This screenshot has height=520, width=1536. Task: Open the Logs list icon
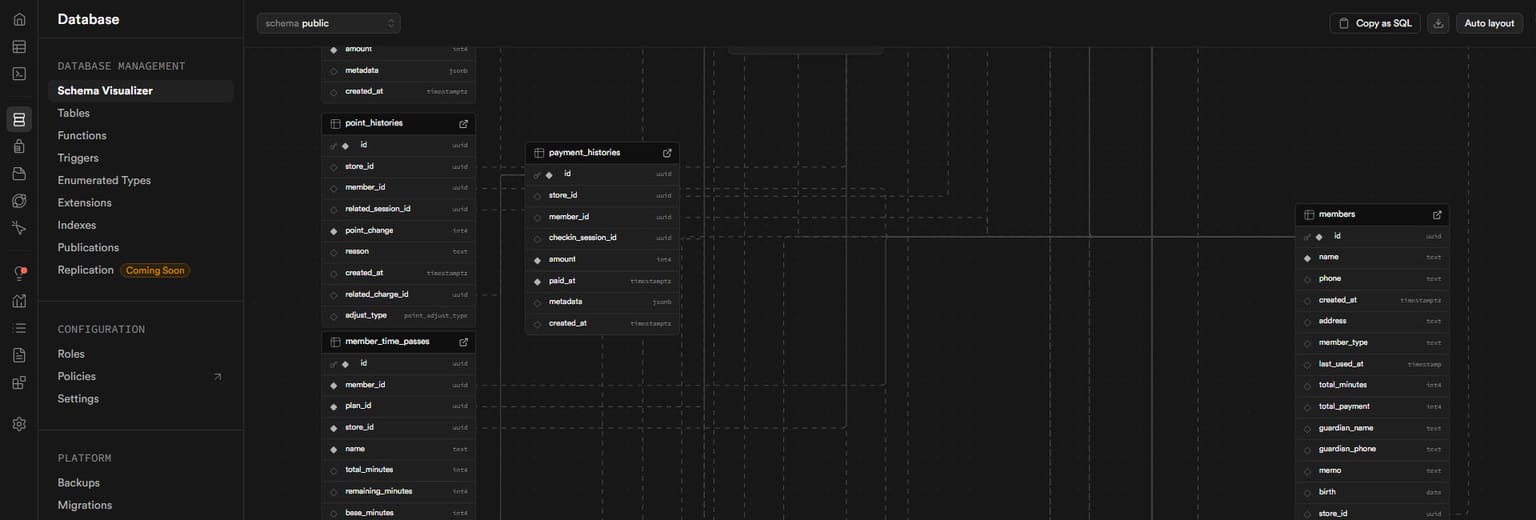click(19, 328)
